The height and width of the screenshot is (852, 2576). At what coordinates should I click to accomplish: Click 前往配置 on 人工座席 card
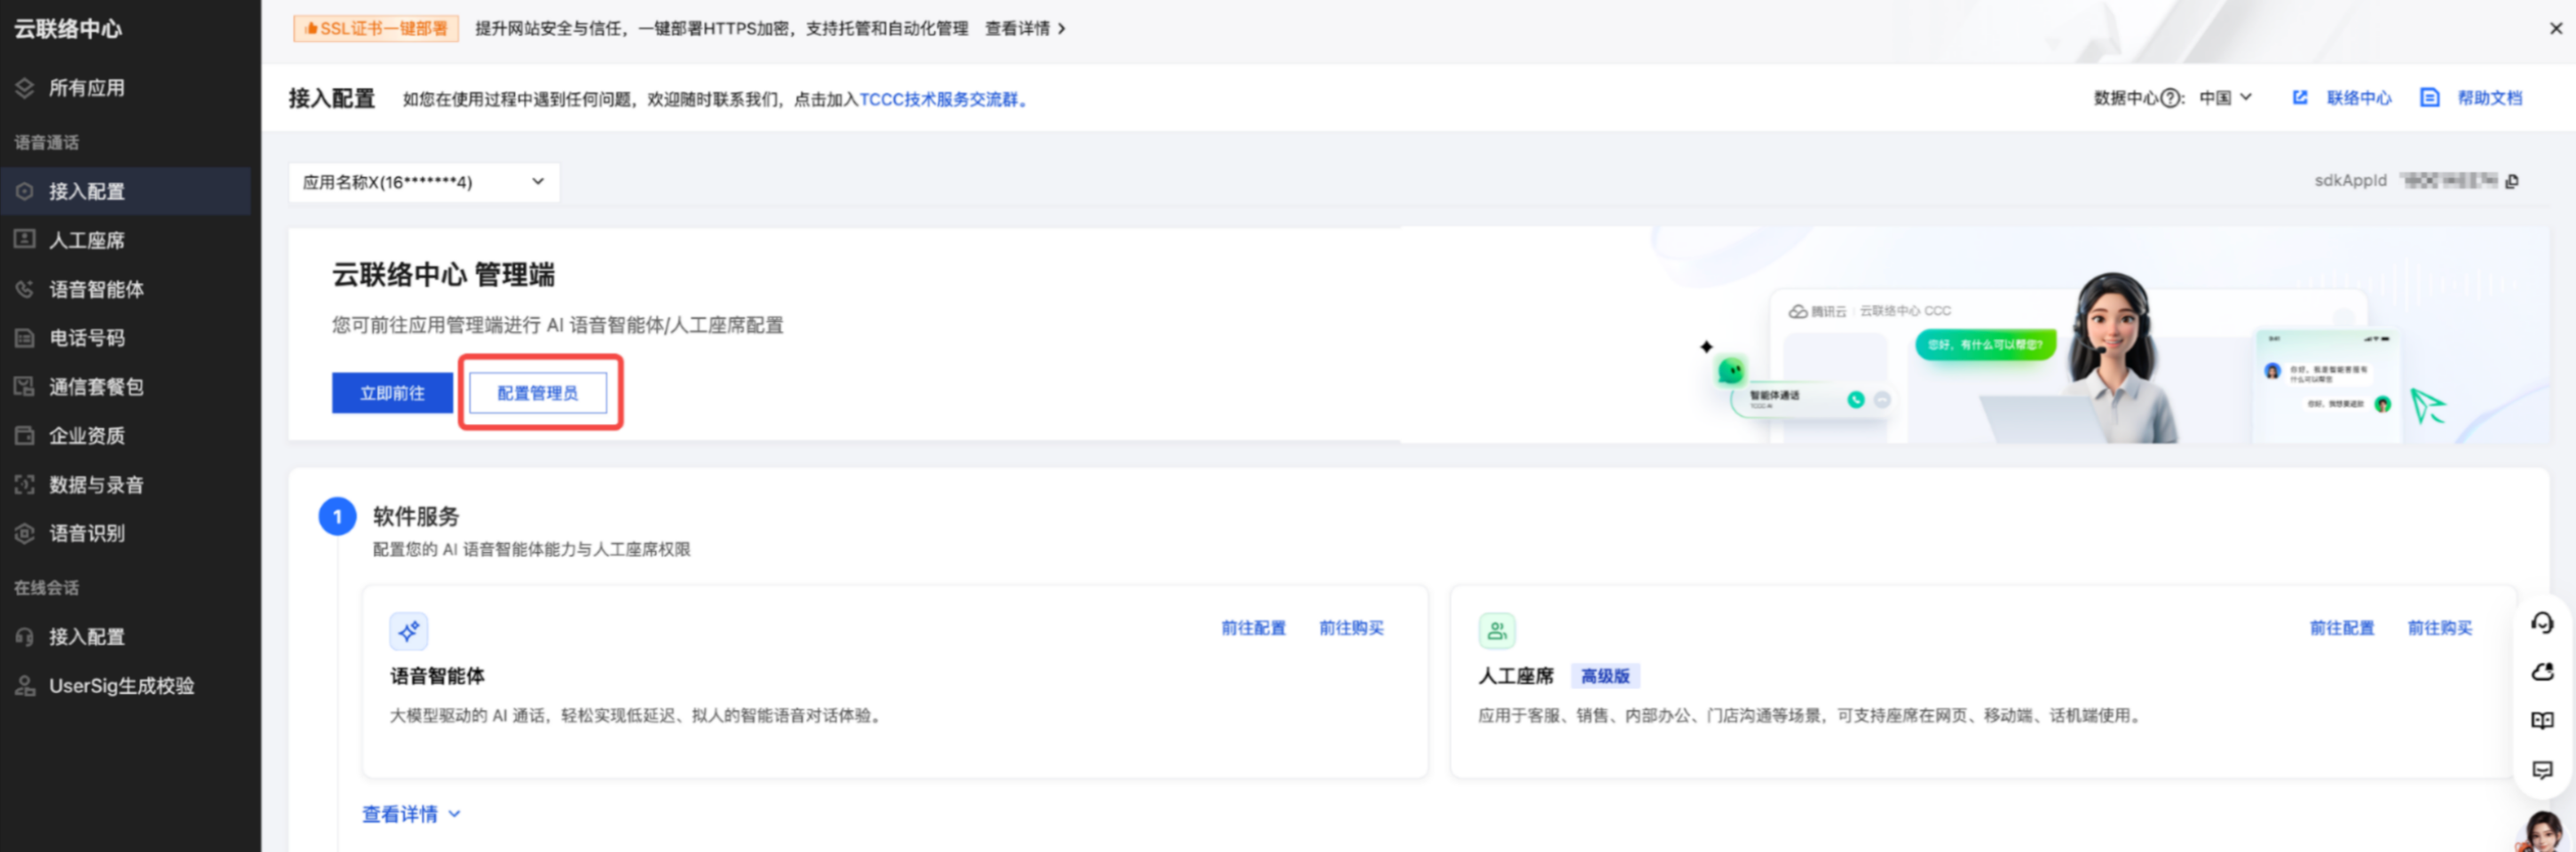click(x=2342, y=628)
